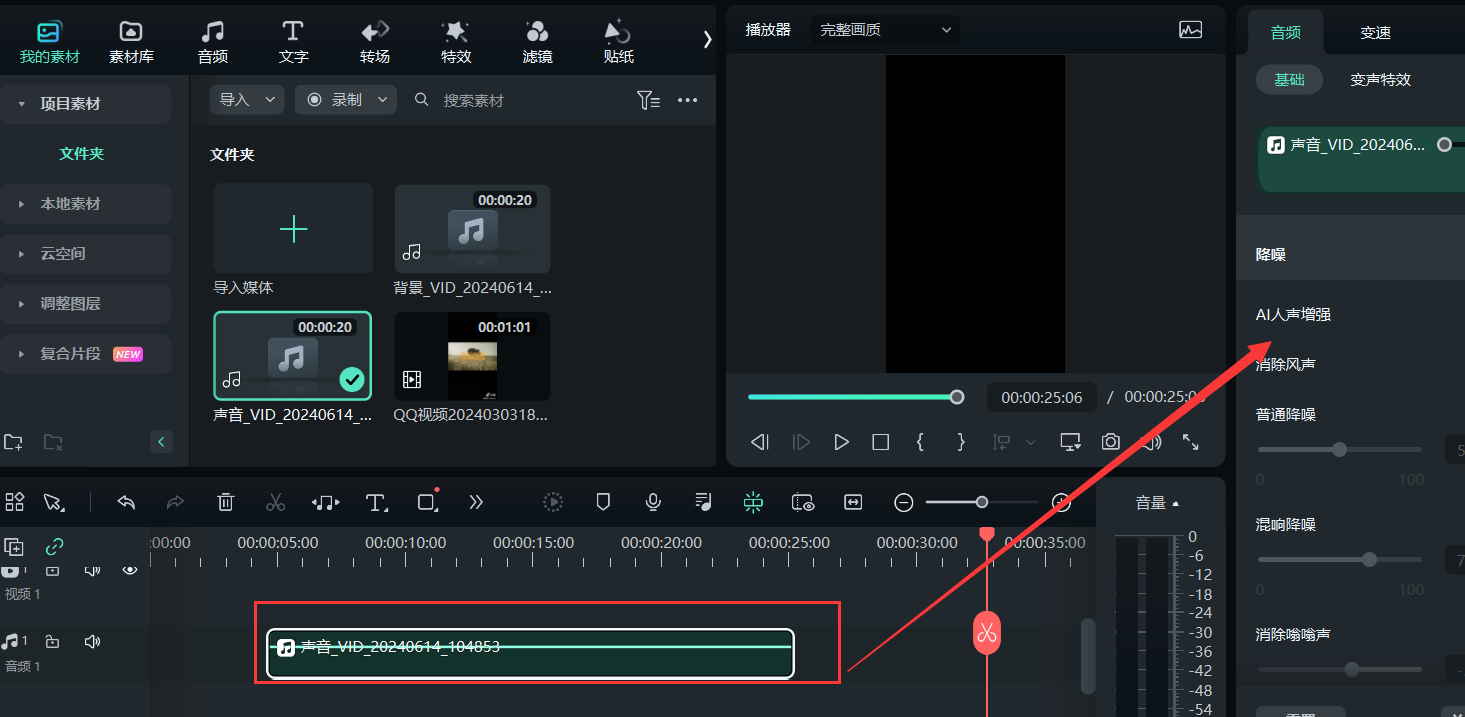The width and height of the screenshot is (1465, 717).
Task: Switch to the 变速 speed tab
Action: tap(1375, 32)
